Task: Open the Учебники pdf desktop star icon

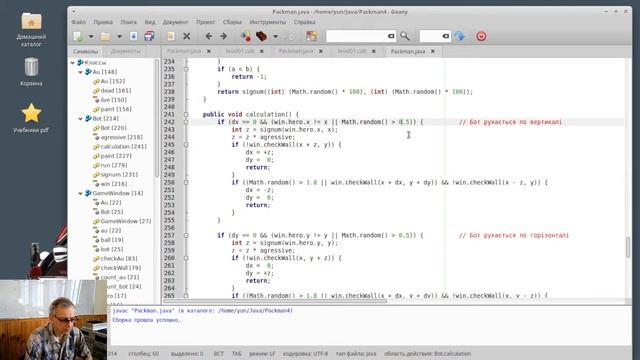Action: pyautogui.click(x=31, y=118)
